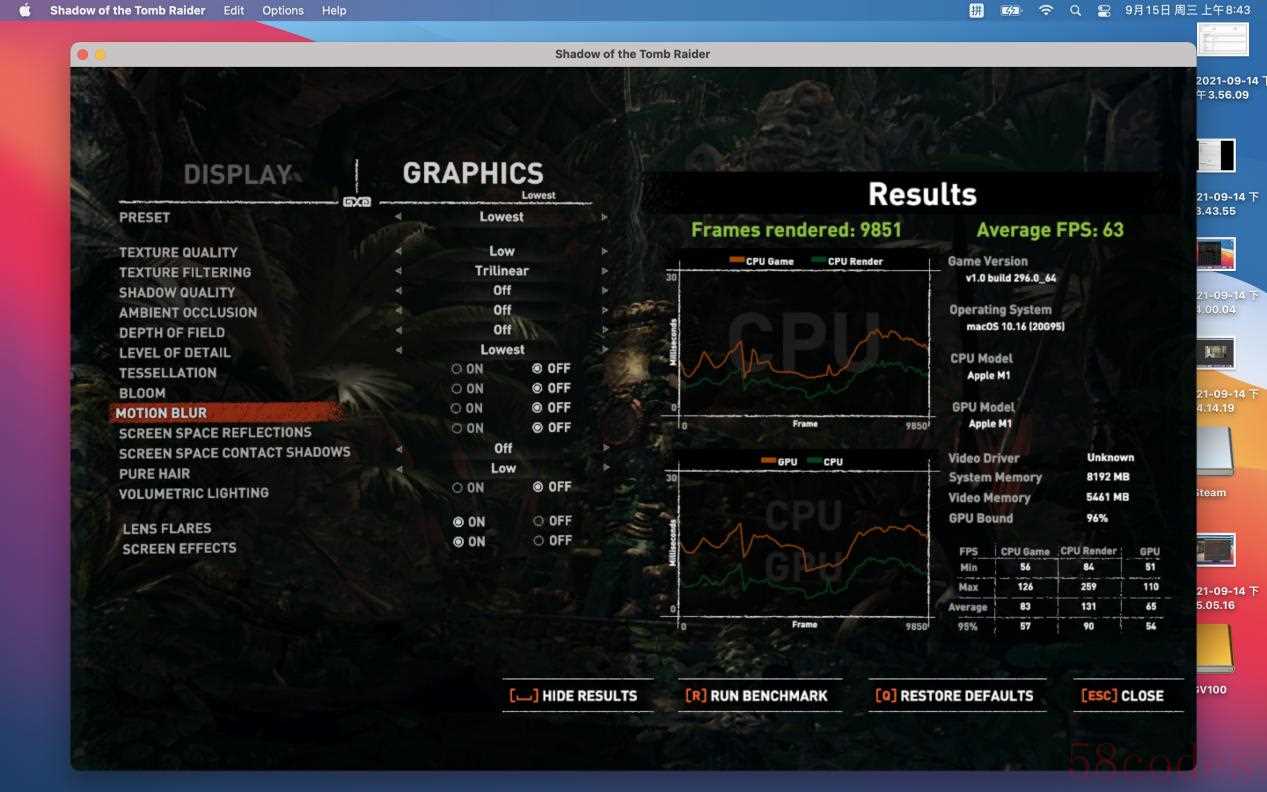Open Spotlight search magnifier icon

coord(1075,10)
